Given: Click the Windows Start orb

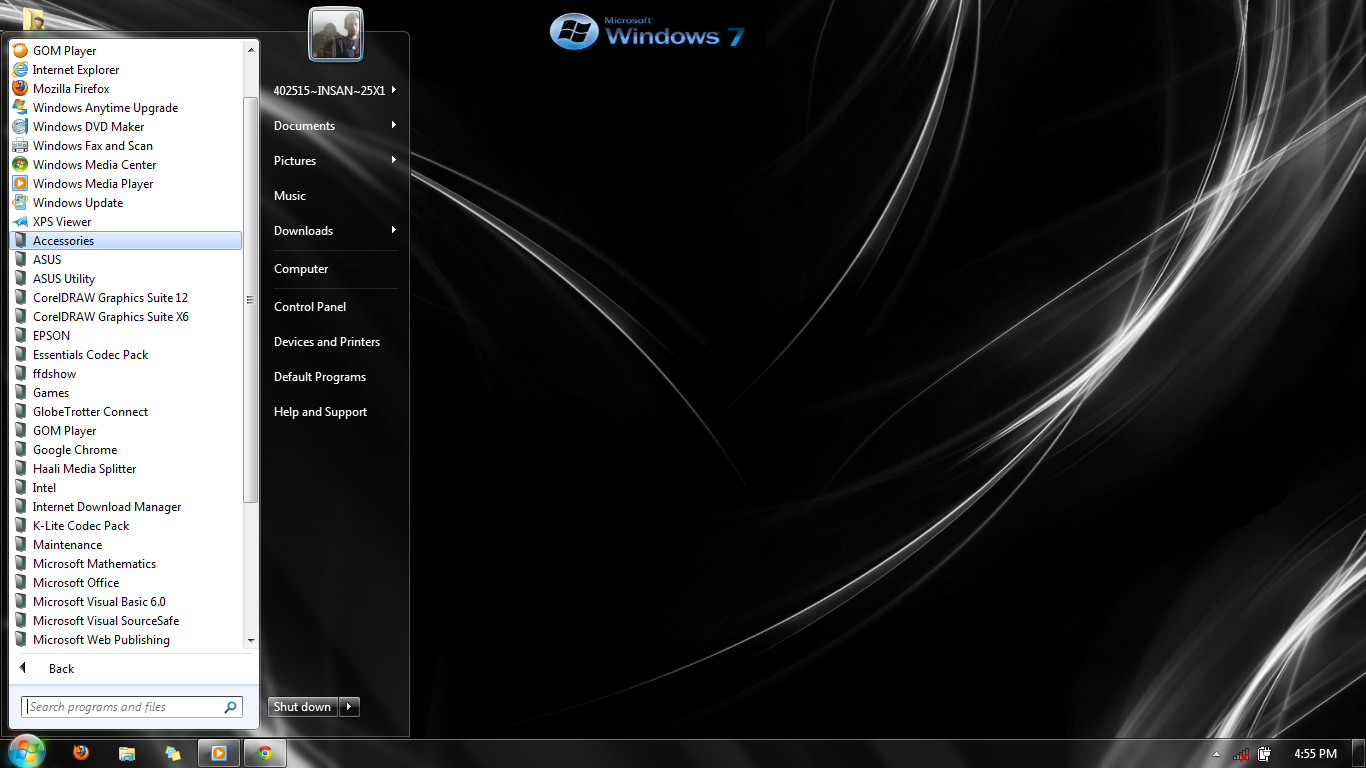Looking at the screenshot, I should coord(26,752).
